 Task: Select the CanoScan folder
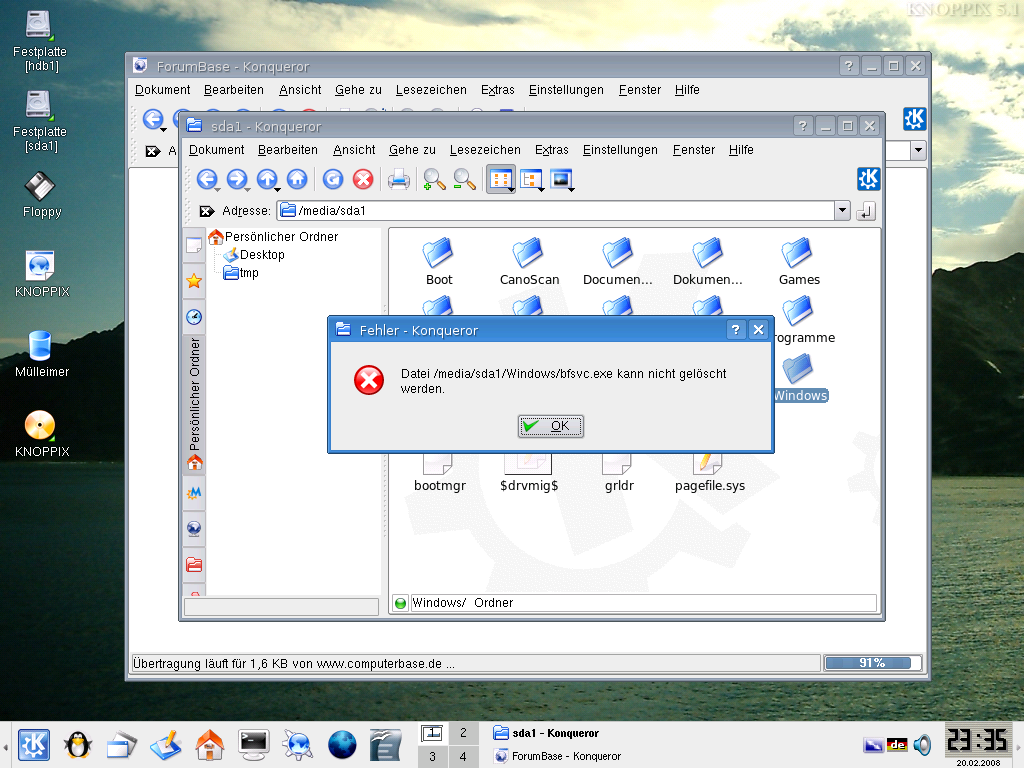pos(529,261)
